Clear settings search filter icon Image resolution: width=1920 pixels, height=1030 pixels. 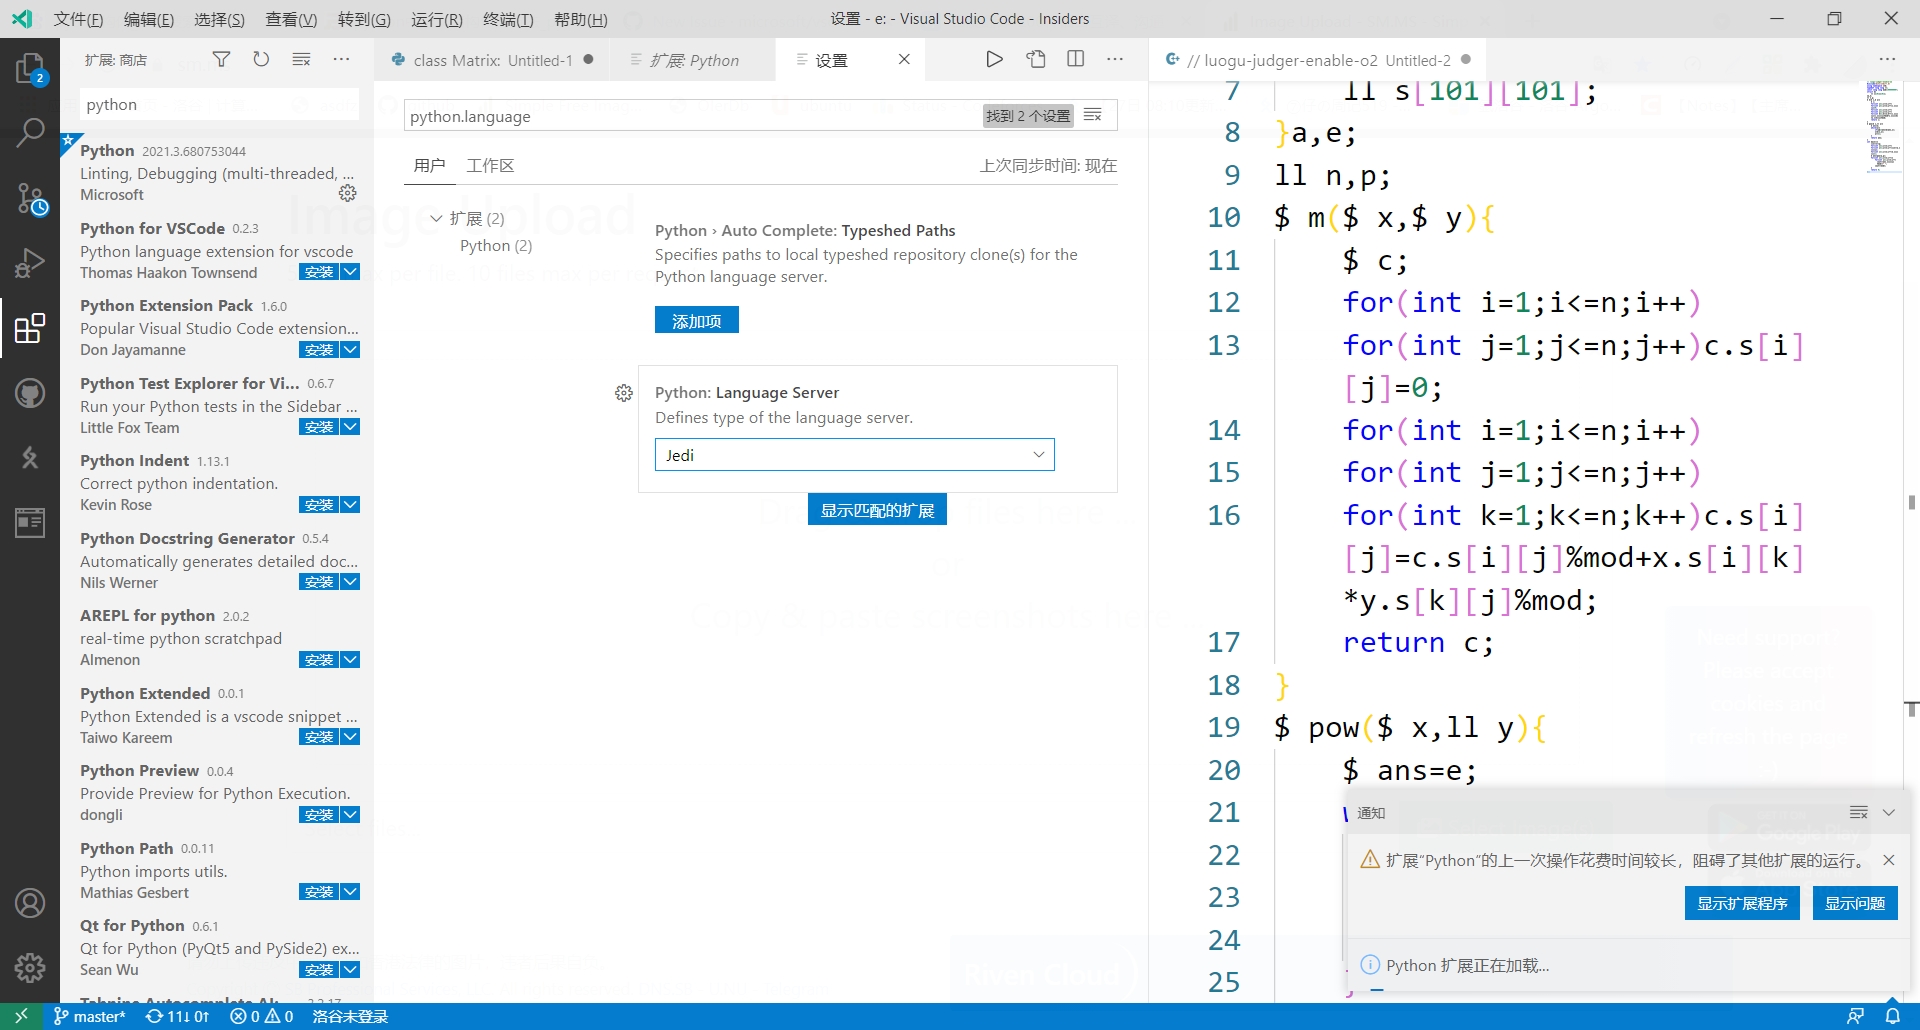pos(1093,116)
